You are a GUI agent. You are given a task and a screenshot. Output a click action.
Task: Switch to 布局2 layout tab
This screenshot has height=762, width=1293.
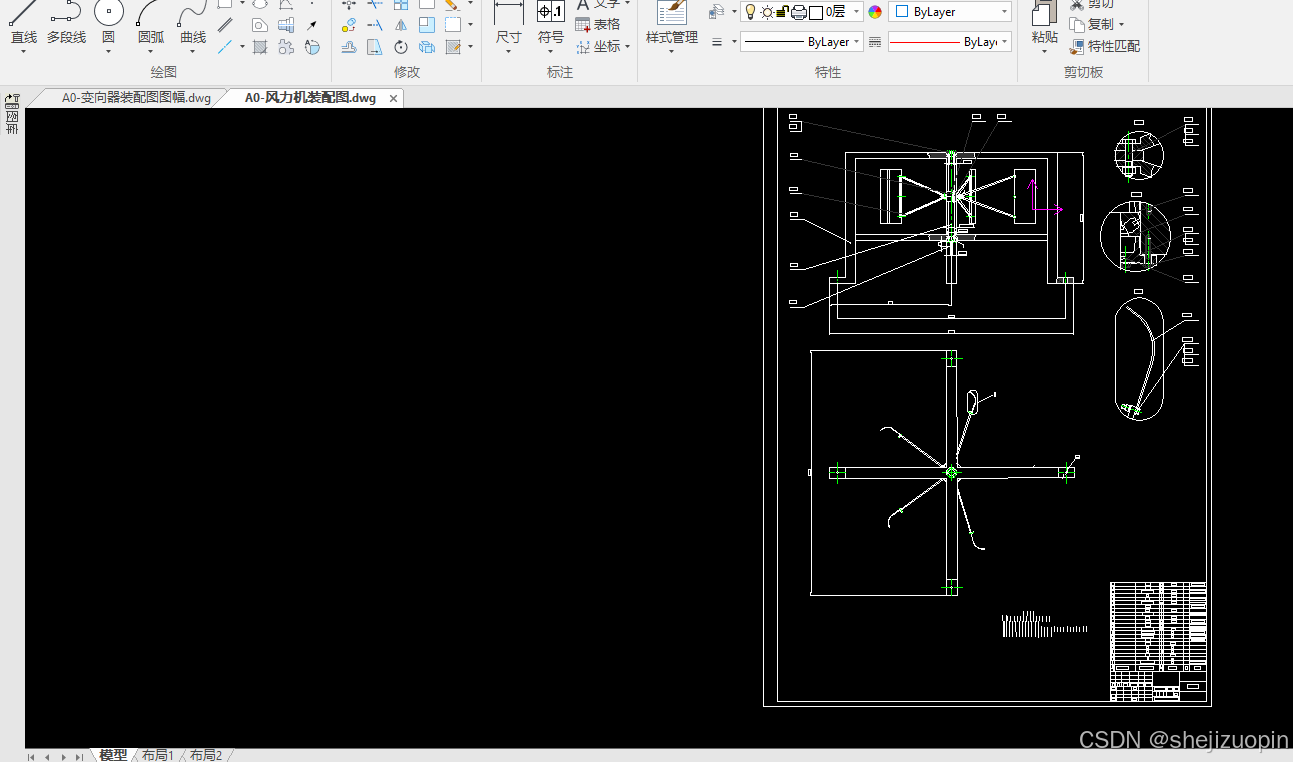click(x=206, y=755)
